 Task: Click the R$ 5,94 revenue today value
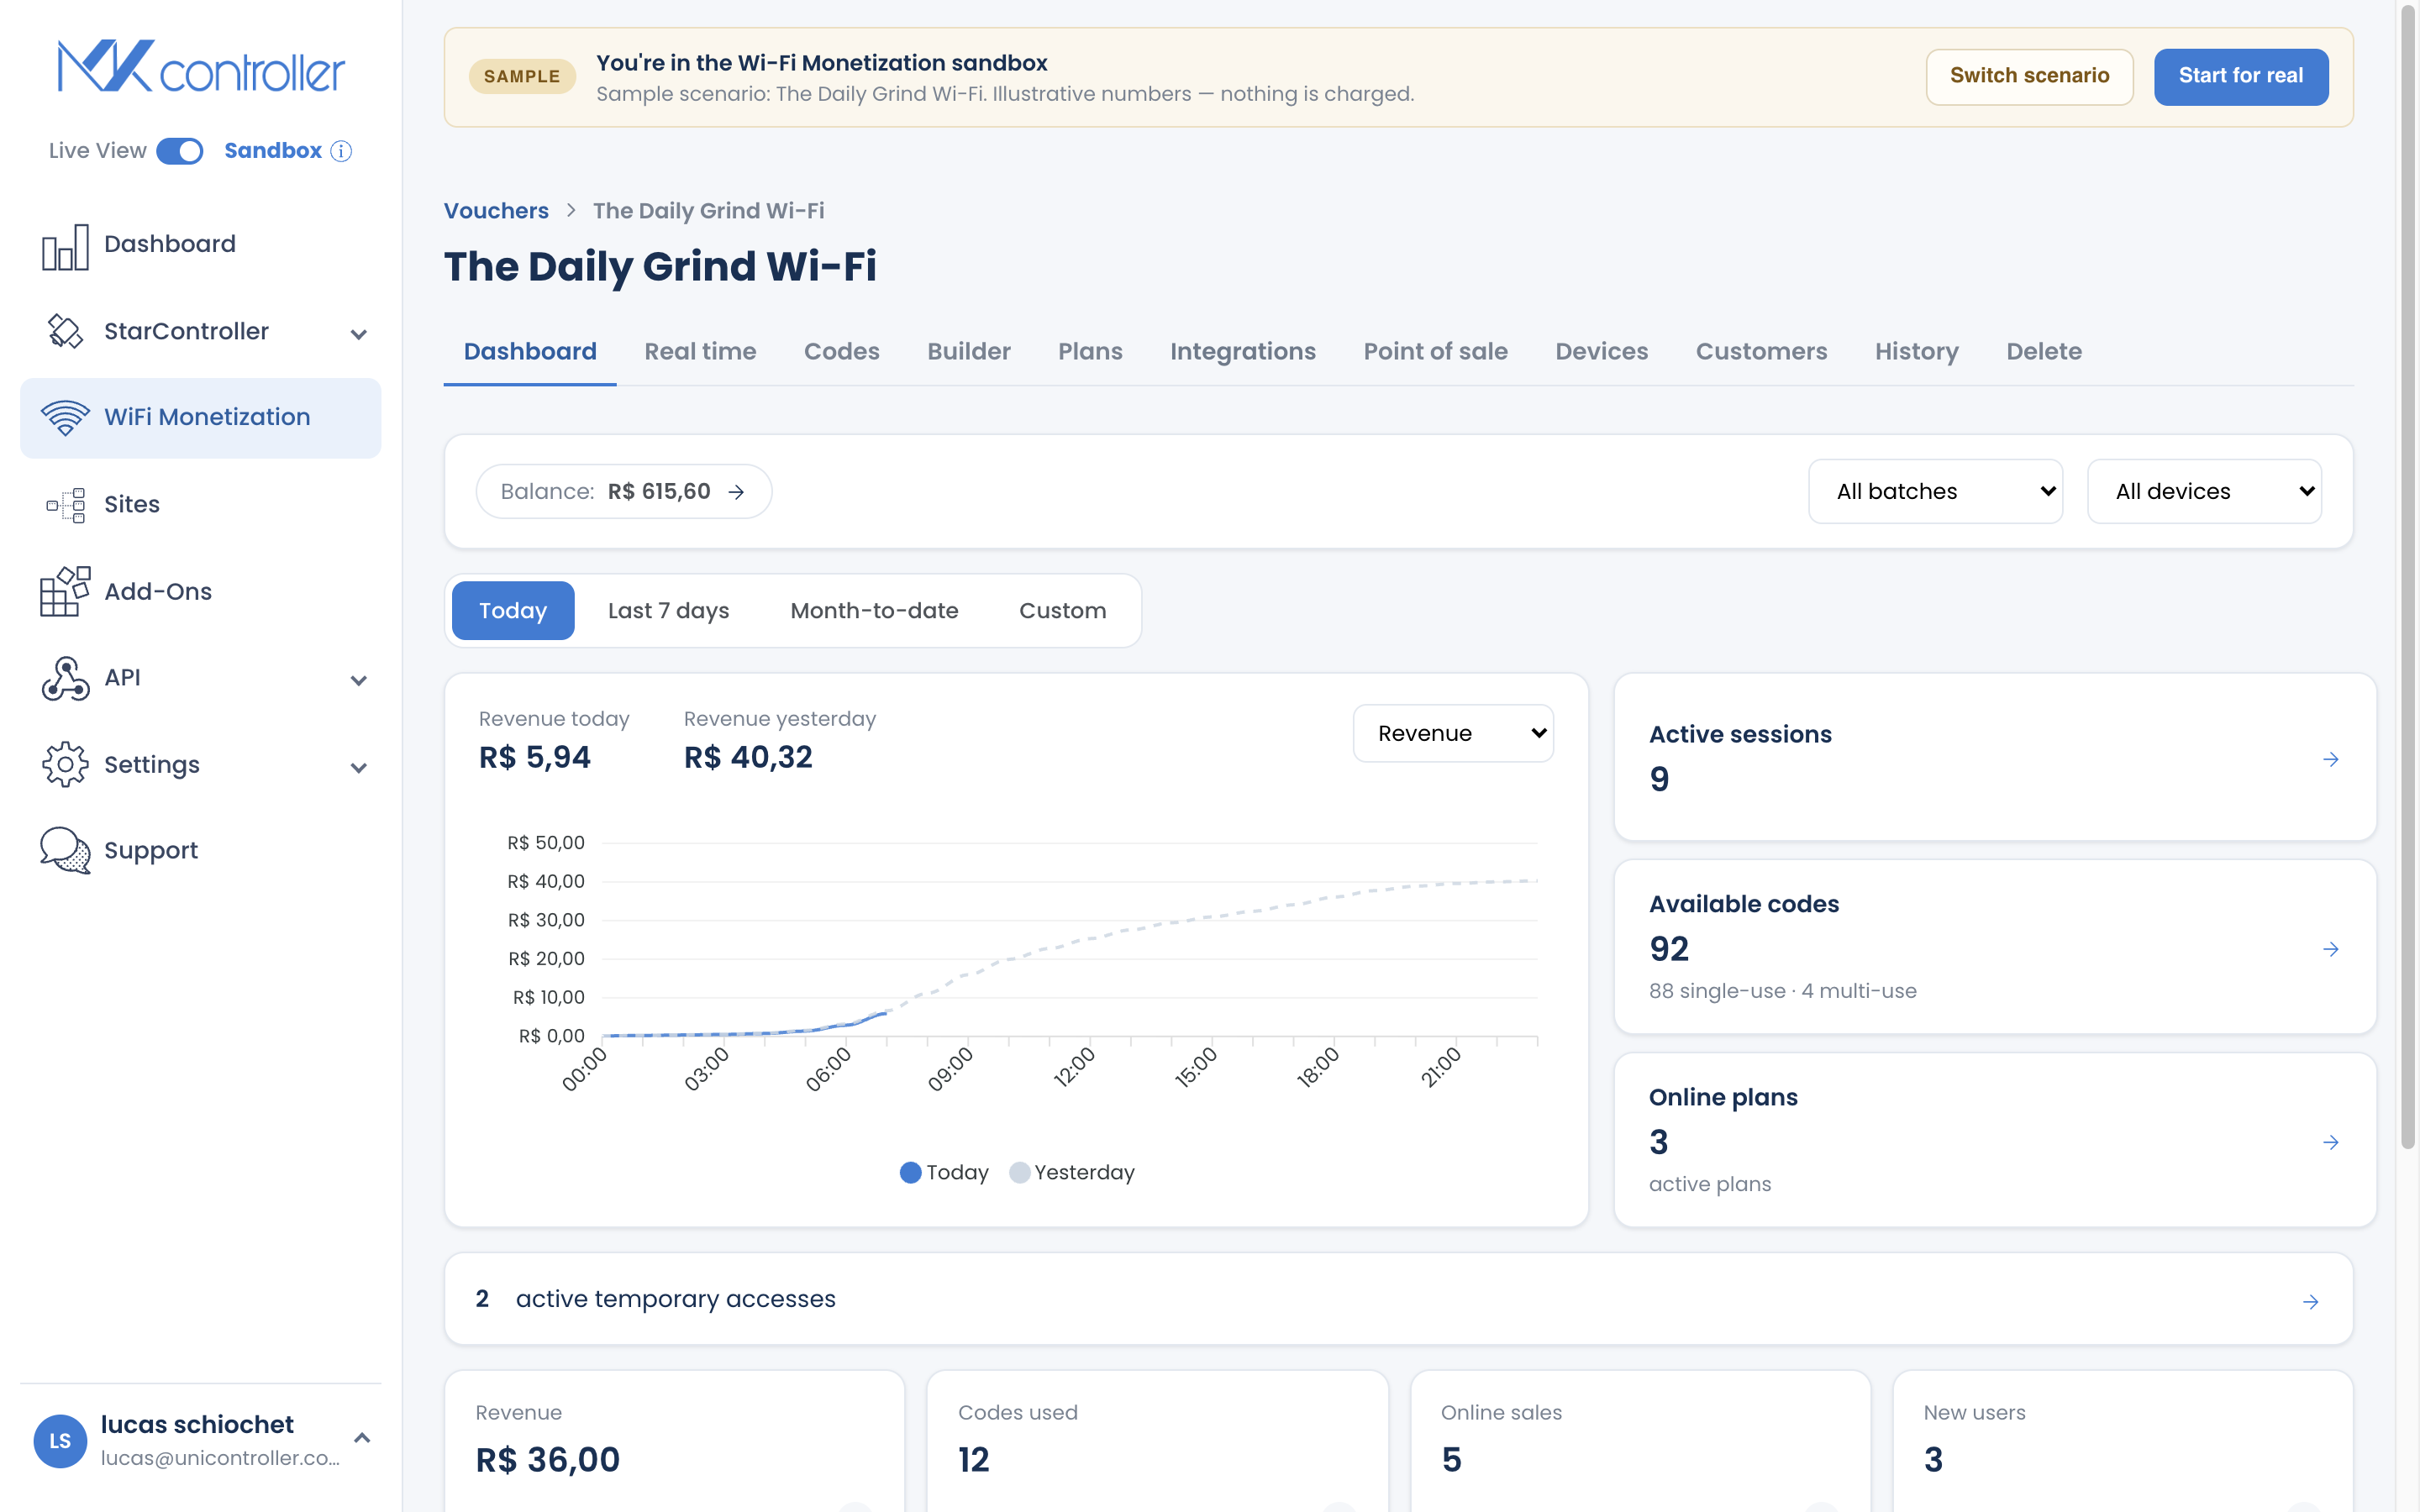pos(535,758)
